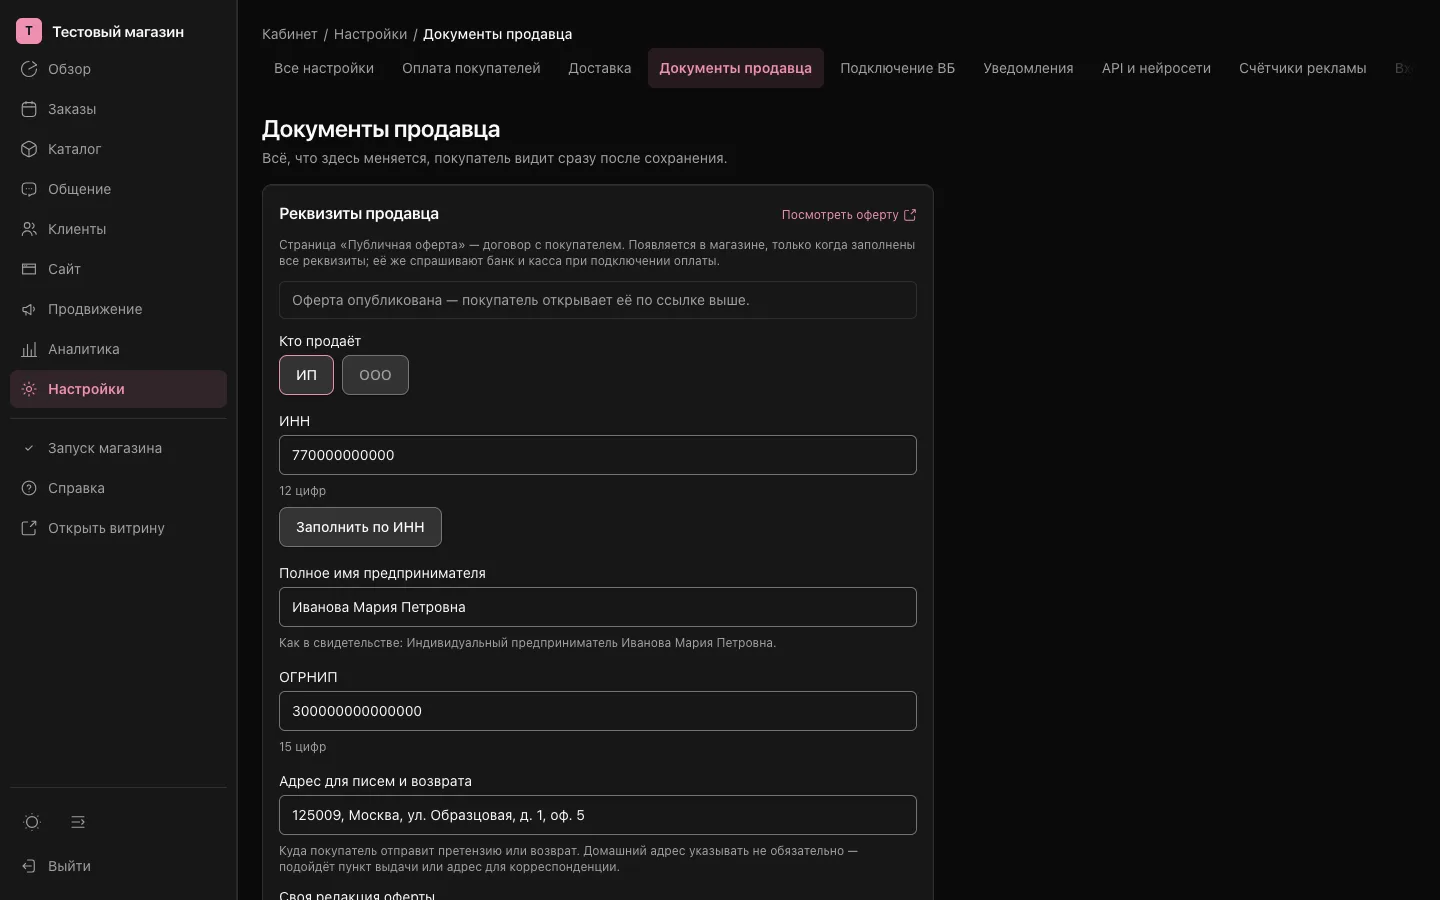Switch to the Оплата покупателей tab
This screenshot has height=900, width=1440.
tap(471, 68)
